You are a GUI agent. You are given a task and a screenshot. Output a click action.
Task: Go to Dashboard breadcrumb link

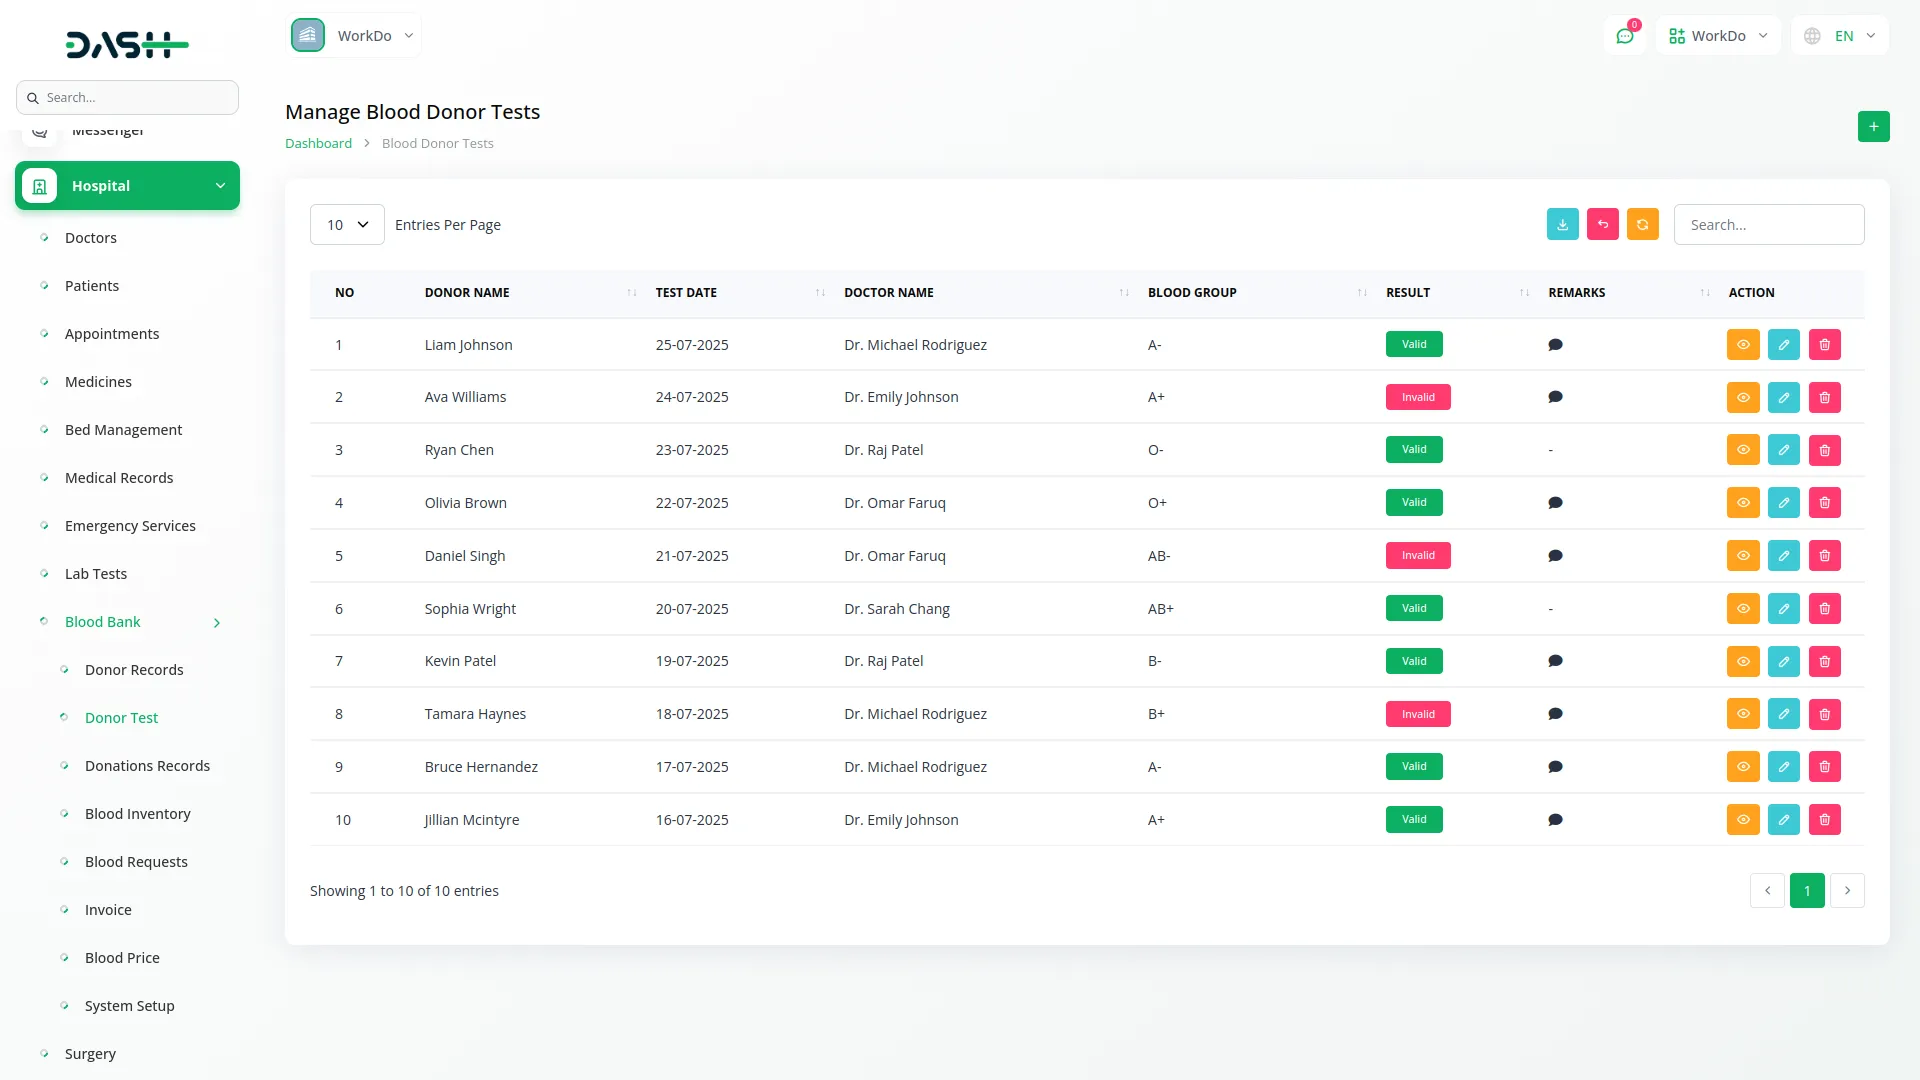coord(318,144)
